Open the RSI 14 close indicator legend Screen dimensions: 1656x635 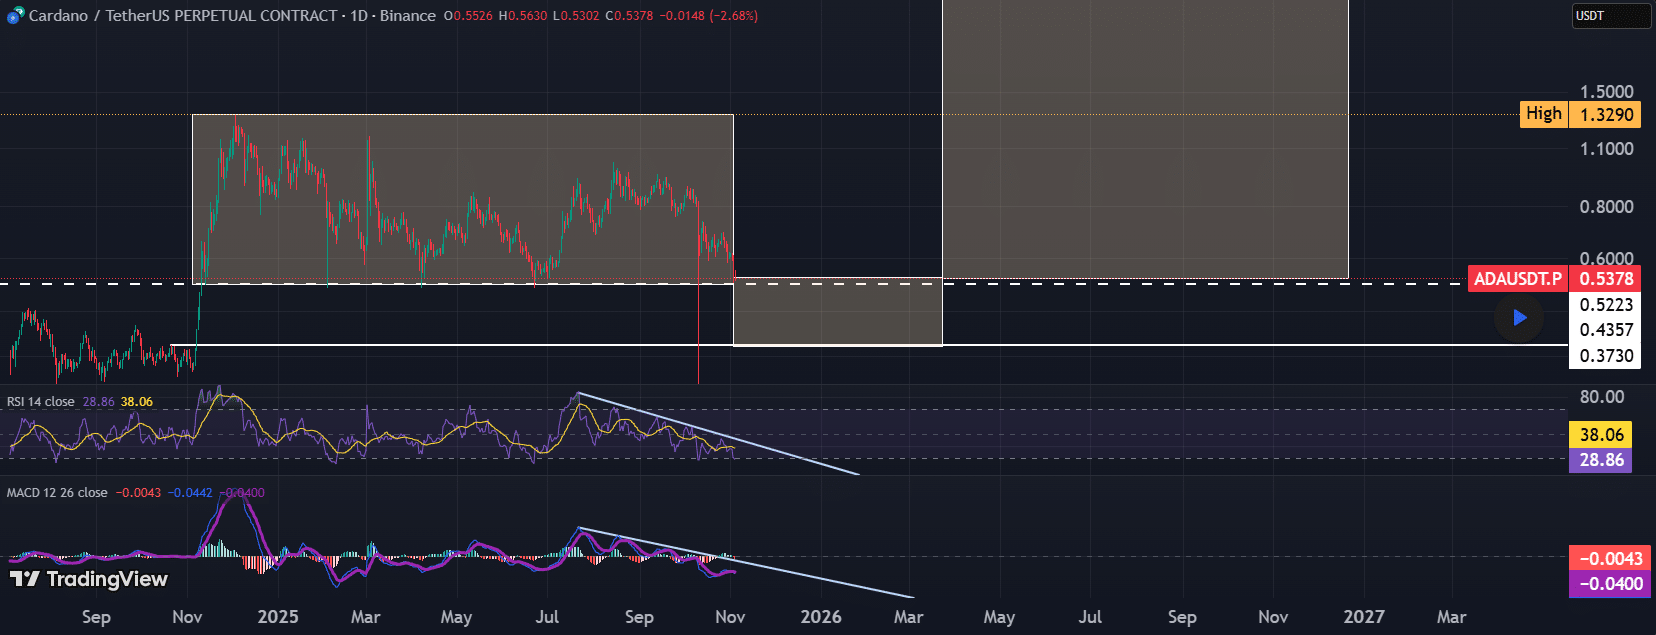tap(40, 402)
